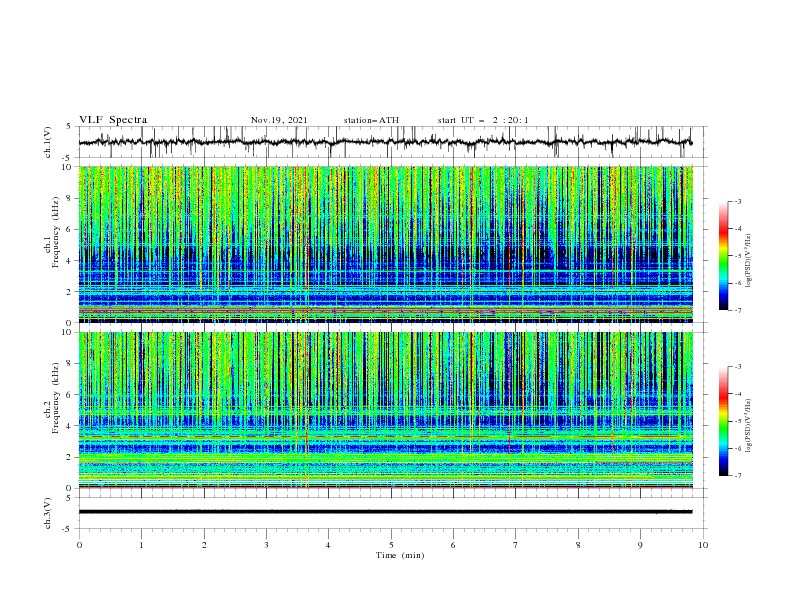Select the date text "Nov.19, 2021"
The height and width of the screenshot is (612, 792).
(x=279, y=120)
